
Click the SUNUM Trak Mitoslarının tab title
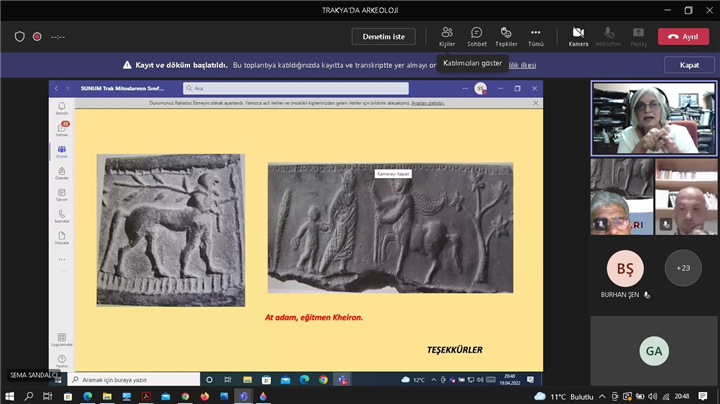click(122, 88)
